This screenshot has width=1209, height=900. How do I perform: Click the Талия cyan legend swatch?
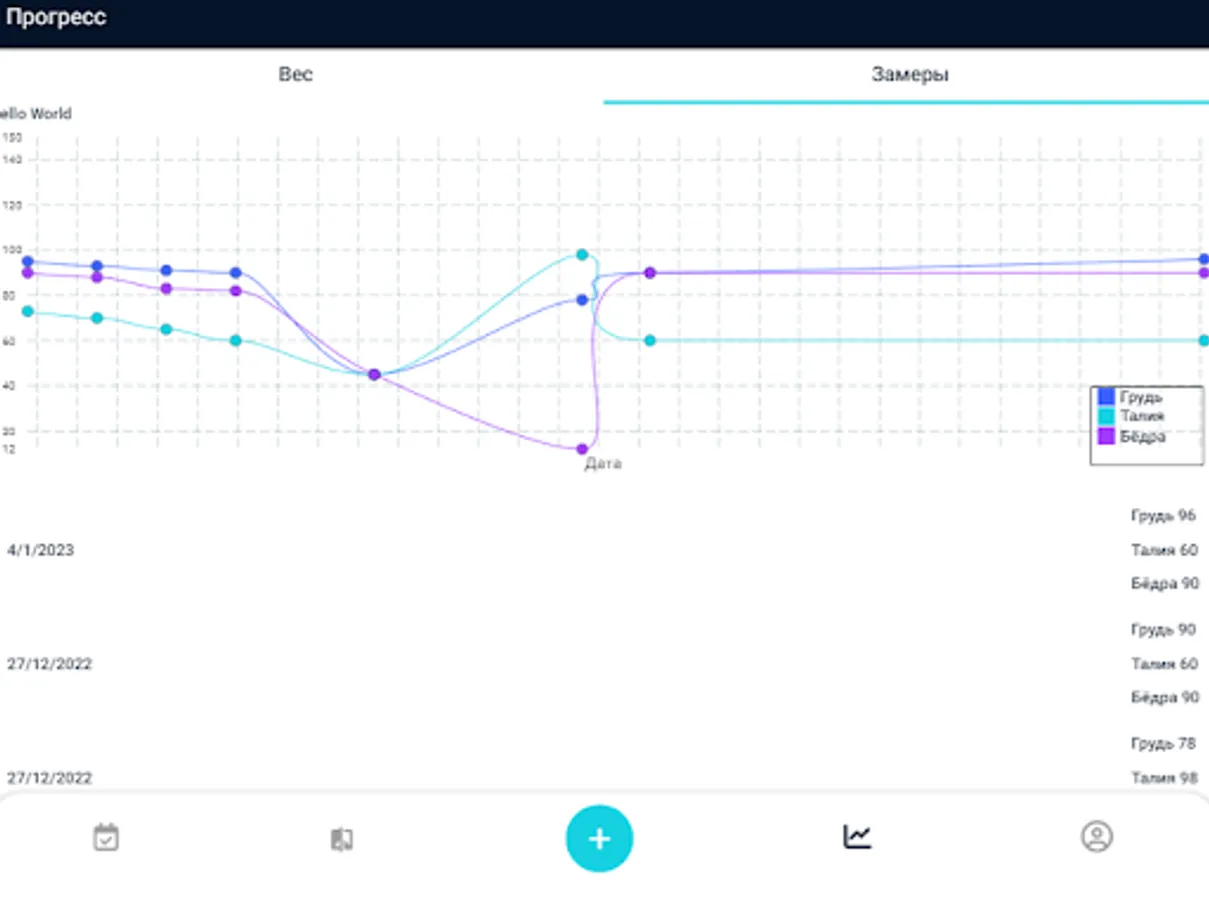point(1106,416)
